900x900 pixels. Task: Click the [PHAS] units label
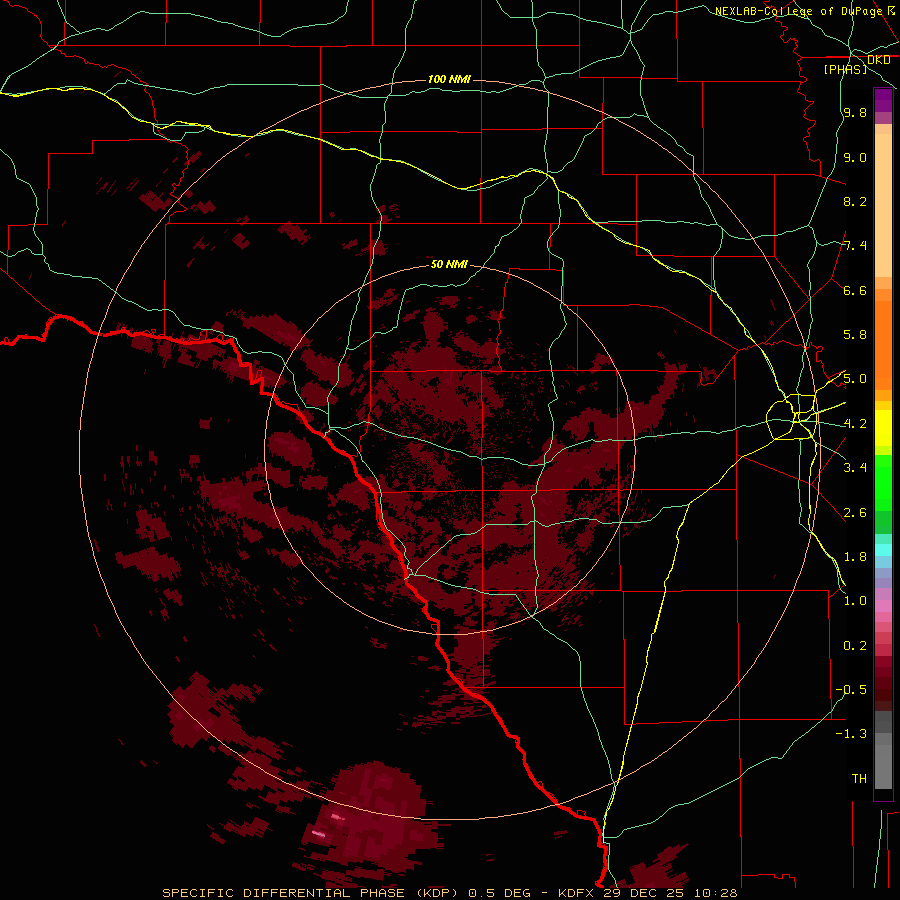pos(845,69)
